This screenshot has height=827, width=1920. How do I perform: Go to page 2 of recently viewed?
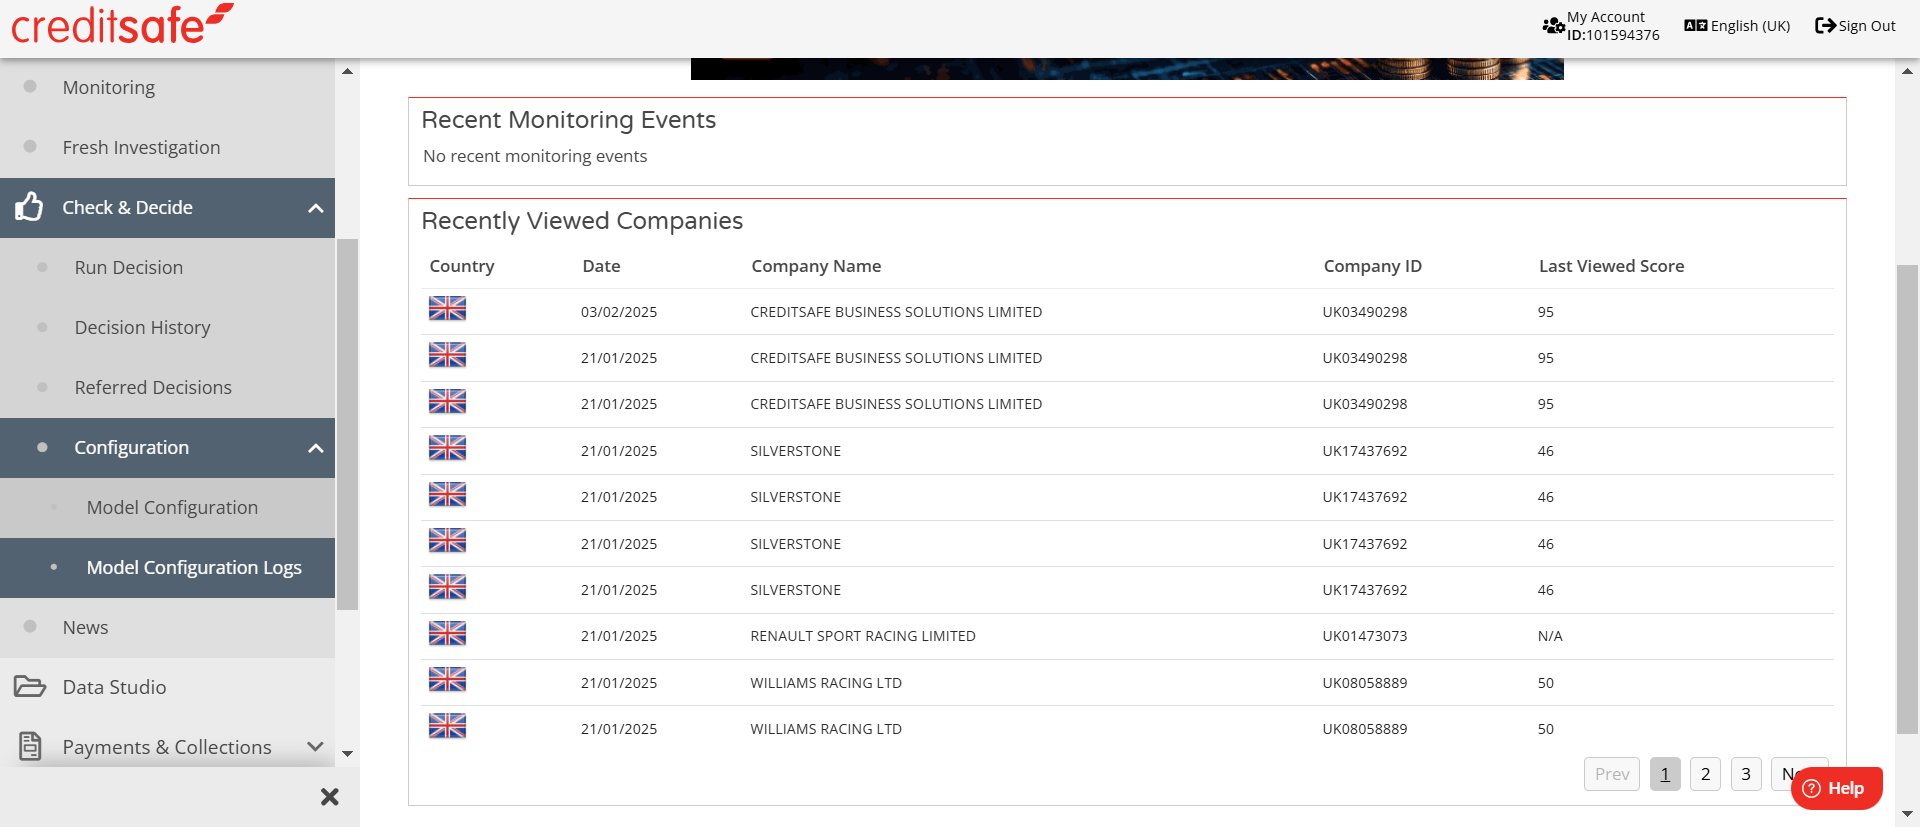pos(1705,774)
